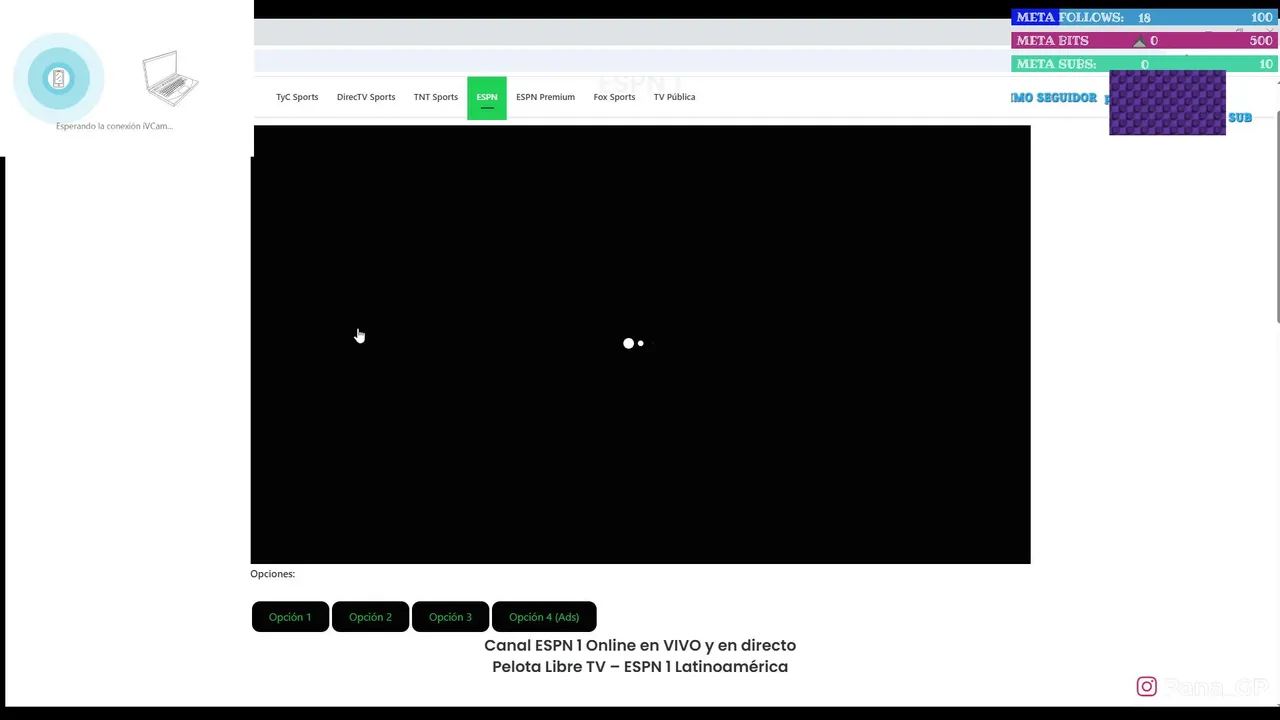Choose stream Opción 3
The height and width of the screenshot is (720, 1280).
coord(450,617)
